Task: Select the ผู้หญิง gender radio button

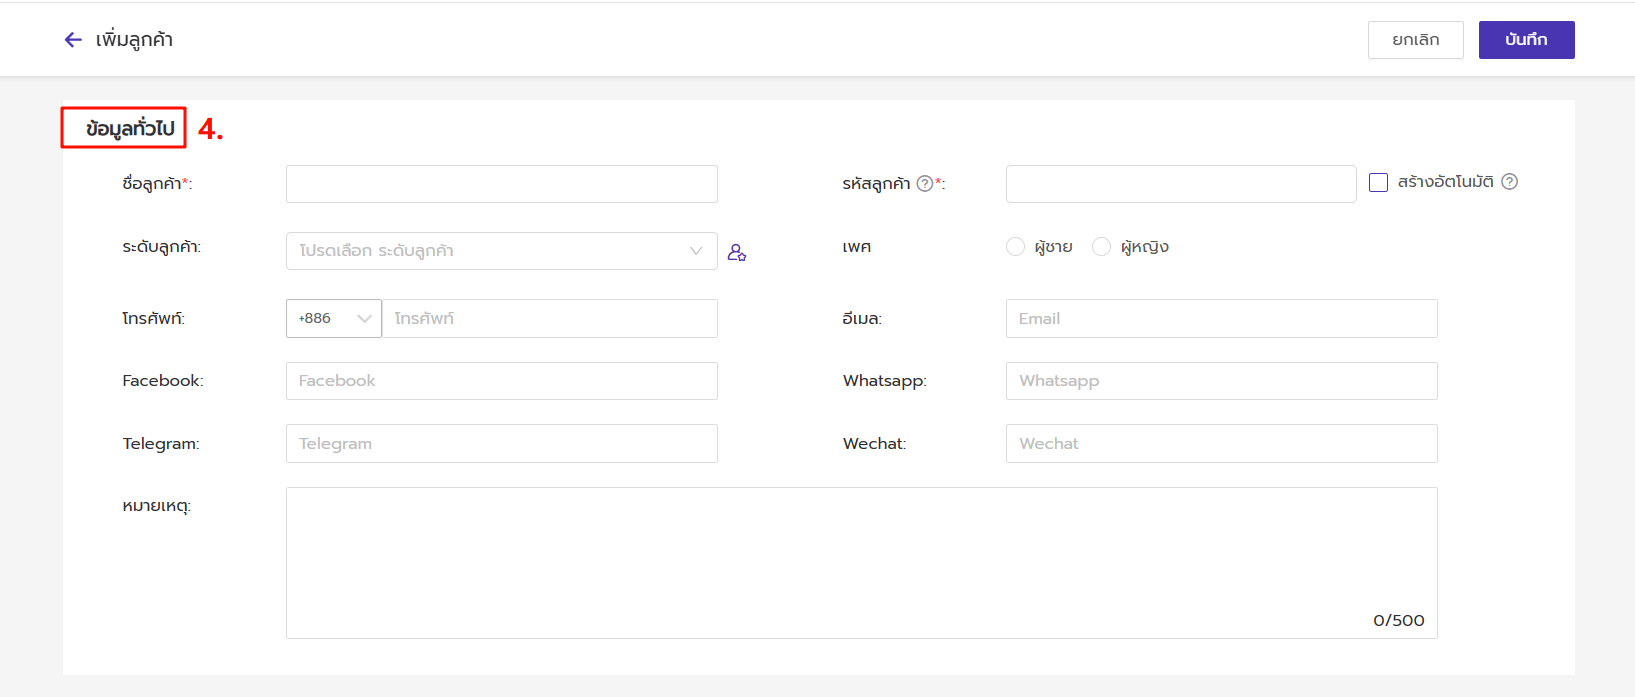Action: pyautogui.click(x=1101, y=247)
